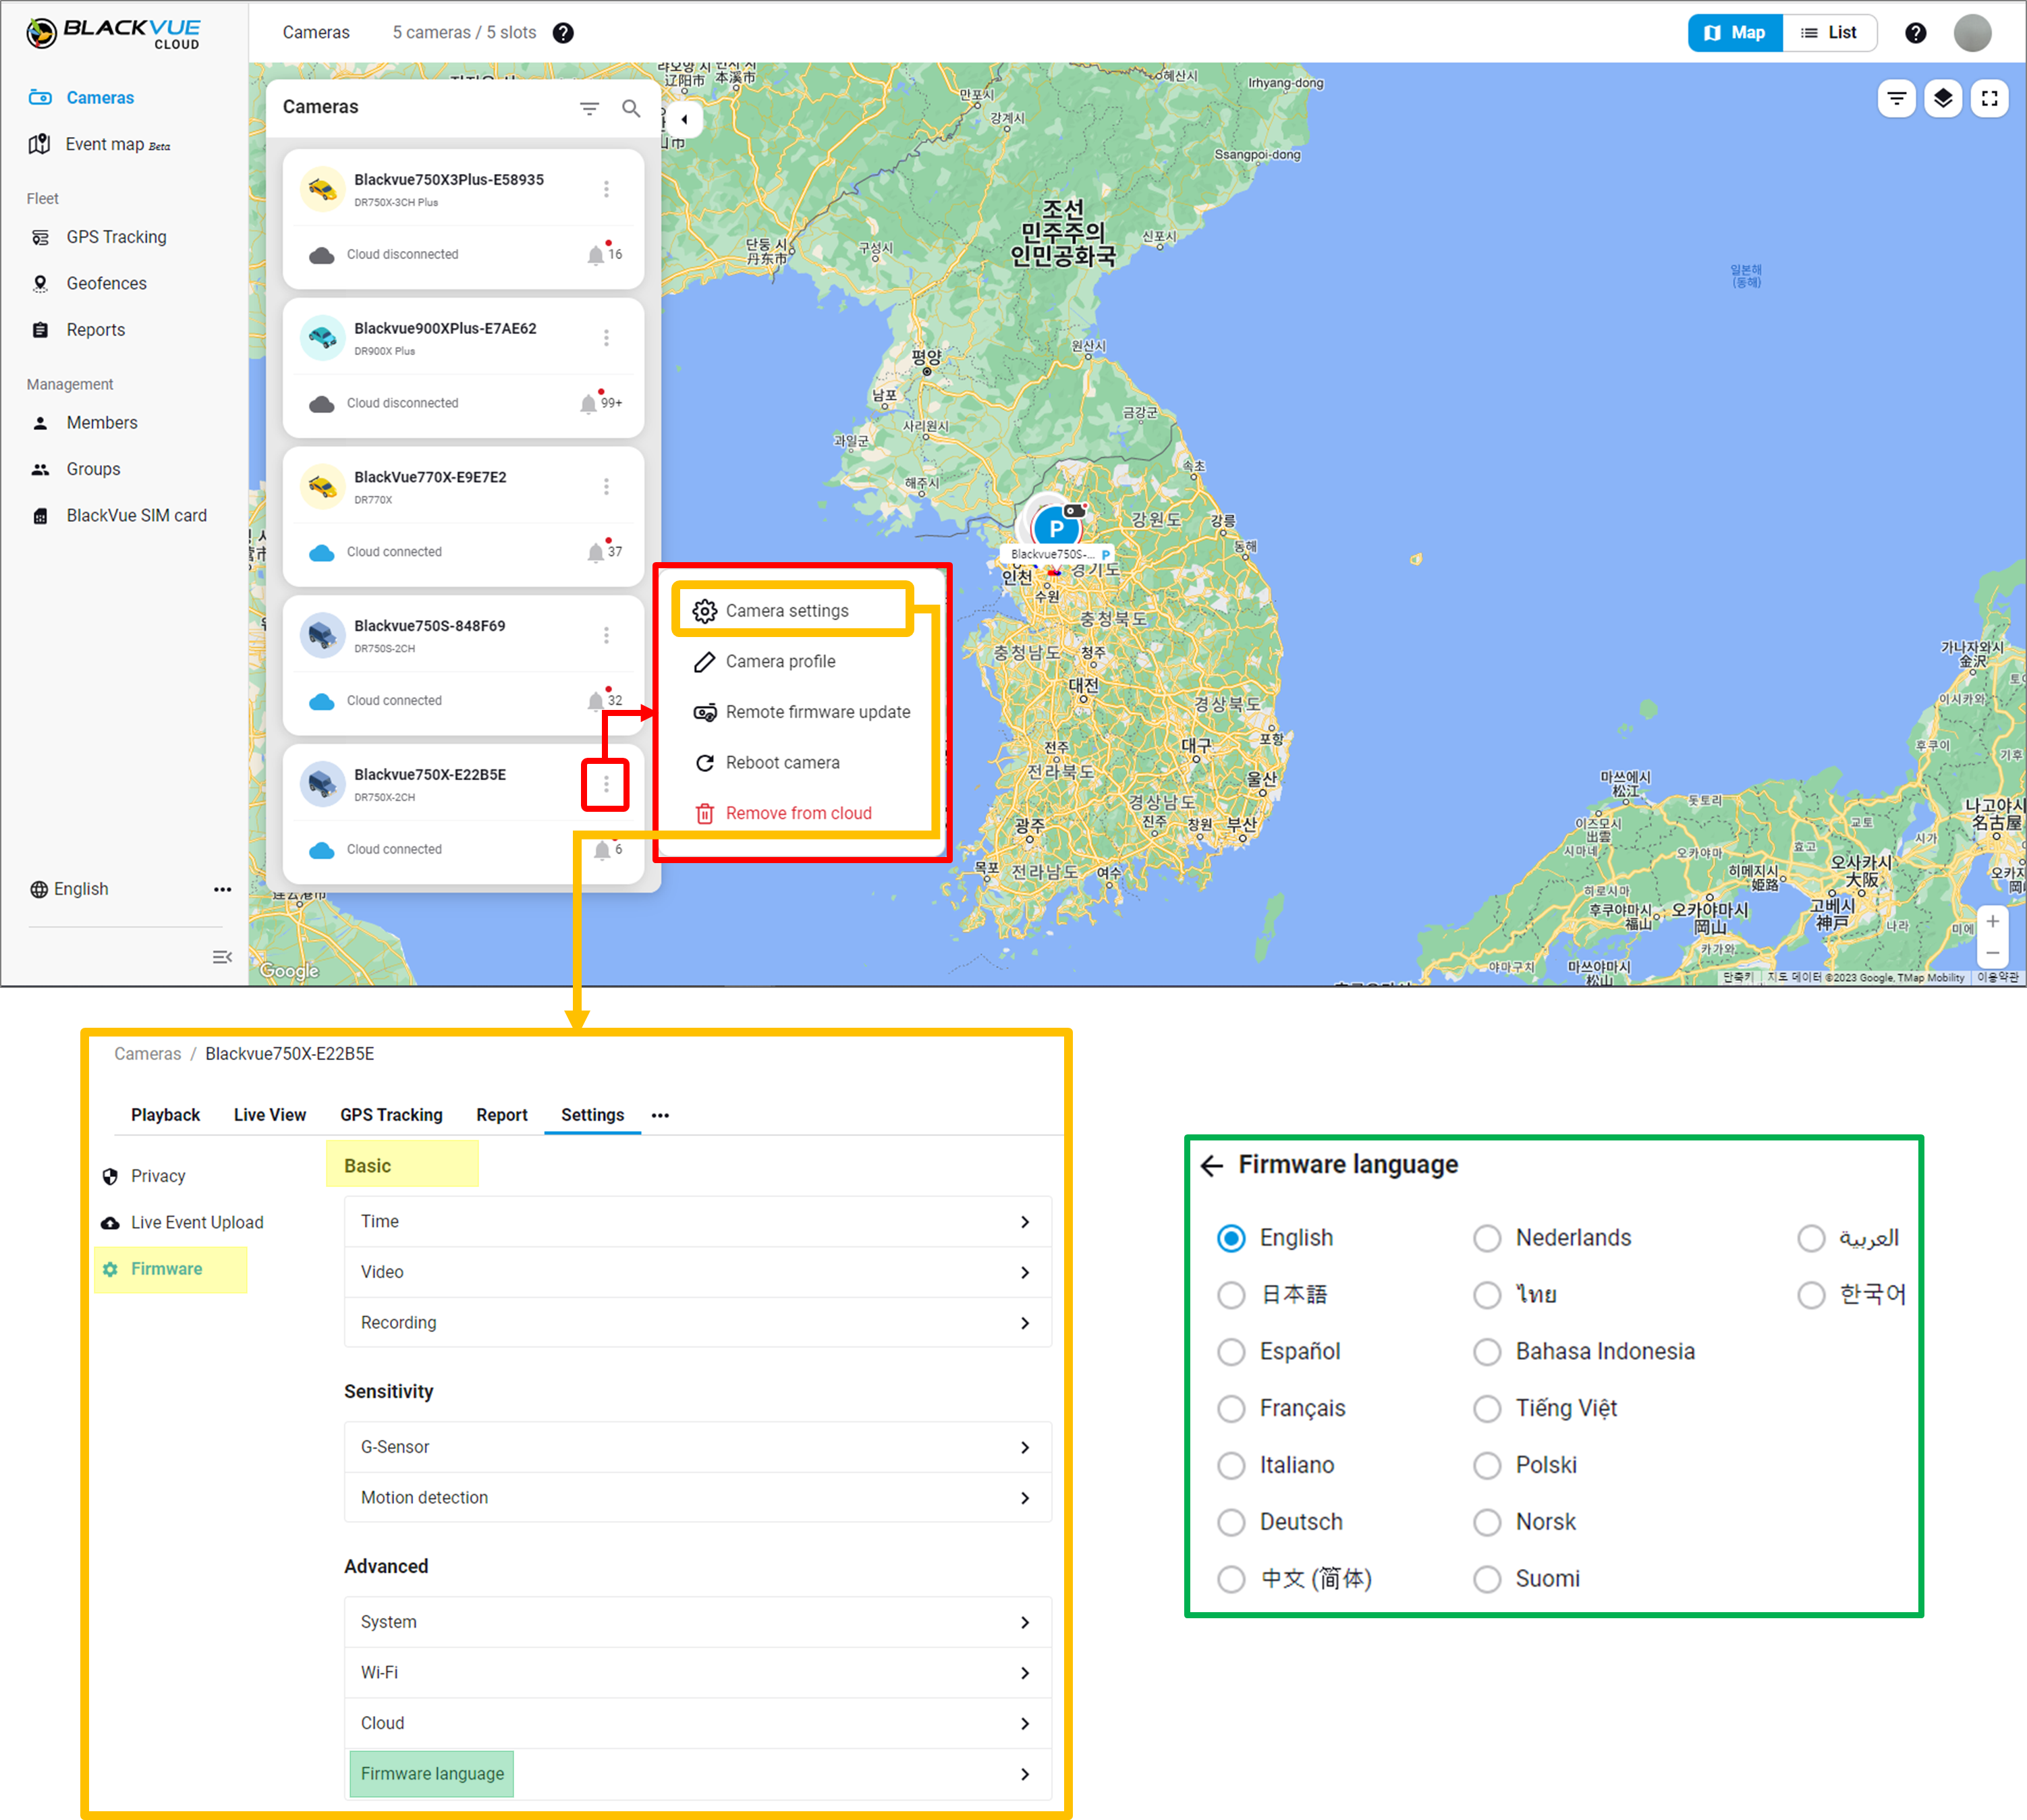Screen dimensions: 2027x1820
Task: Open the Privacy settings section
Action: point(157,1176)
